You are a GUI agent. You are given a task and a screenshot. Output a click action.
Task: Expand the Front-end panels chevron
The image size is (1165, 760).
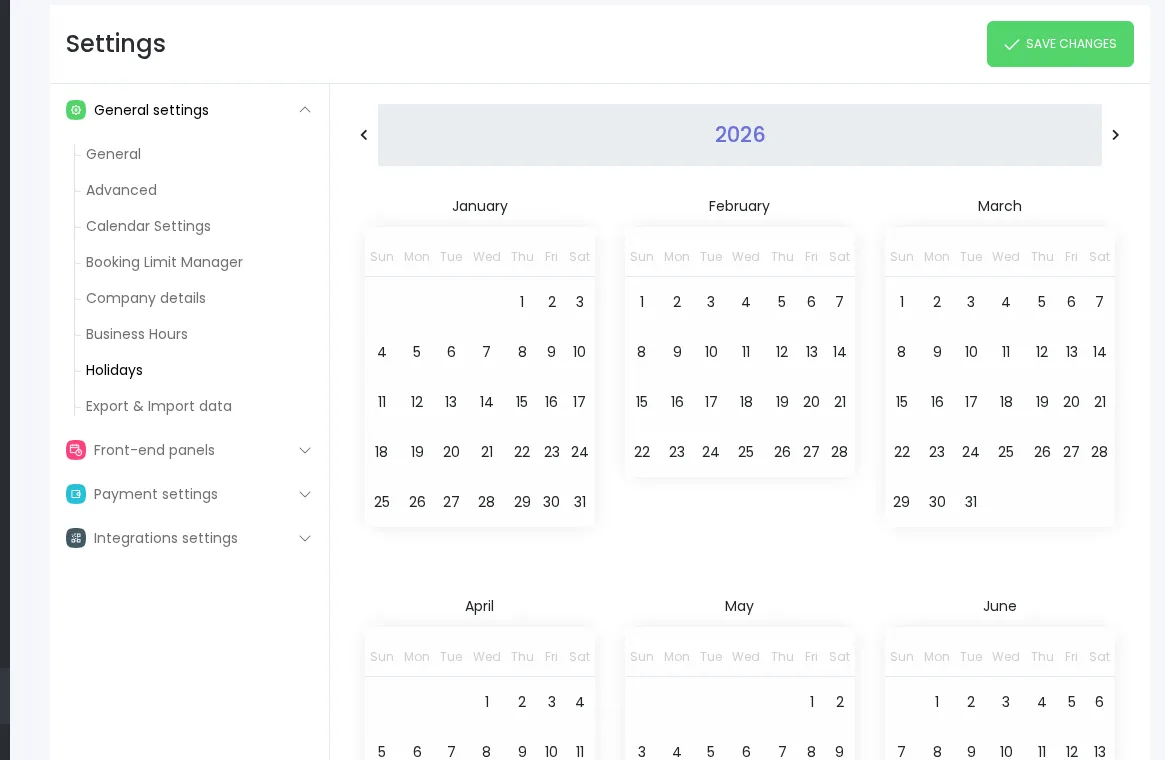305,450
